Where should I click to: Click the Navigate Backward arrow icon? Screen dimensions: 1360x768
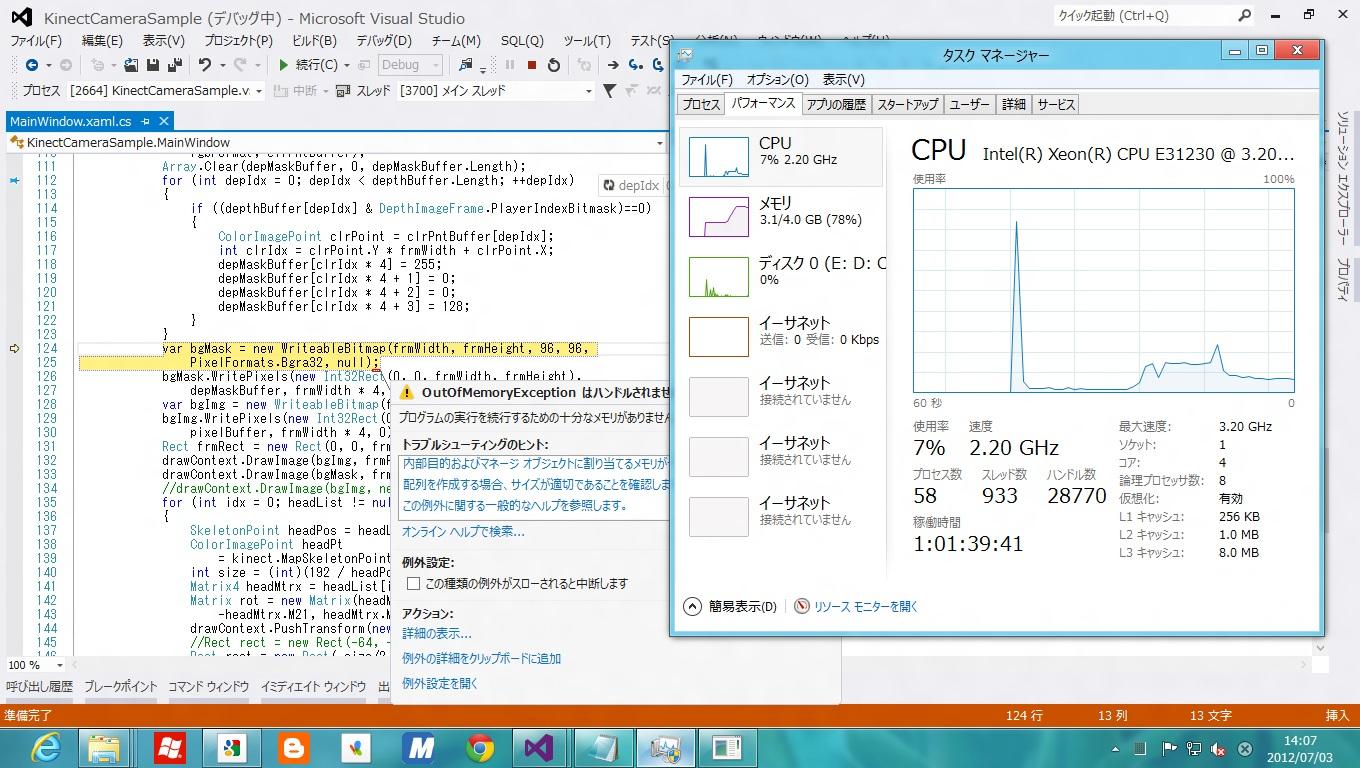point(32,65)
